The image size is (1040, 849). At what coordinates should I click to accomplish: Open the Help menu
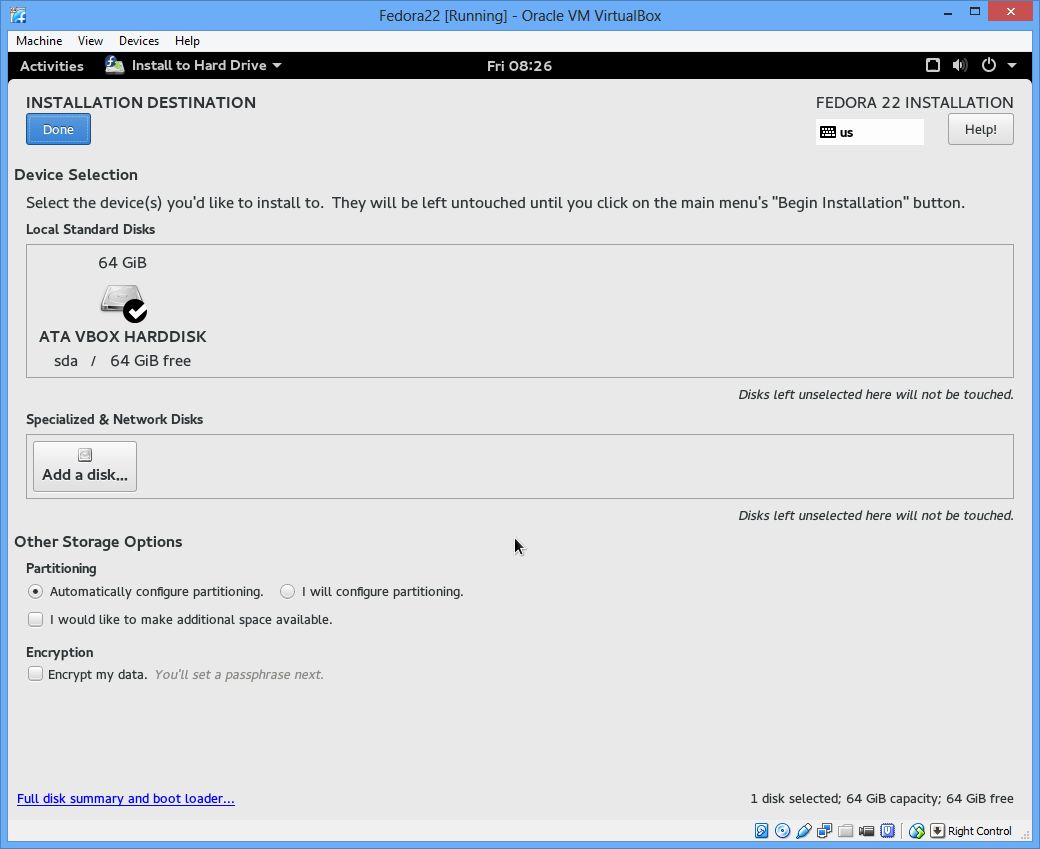[x=187, y=40]
